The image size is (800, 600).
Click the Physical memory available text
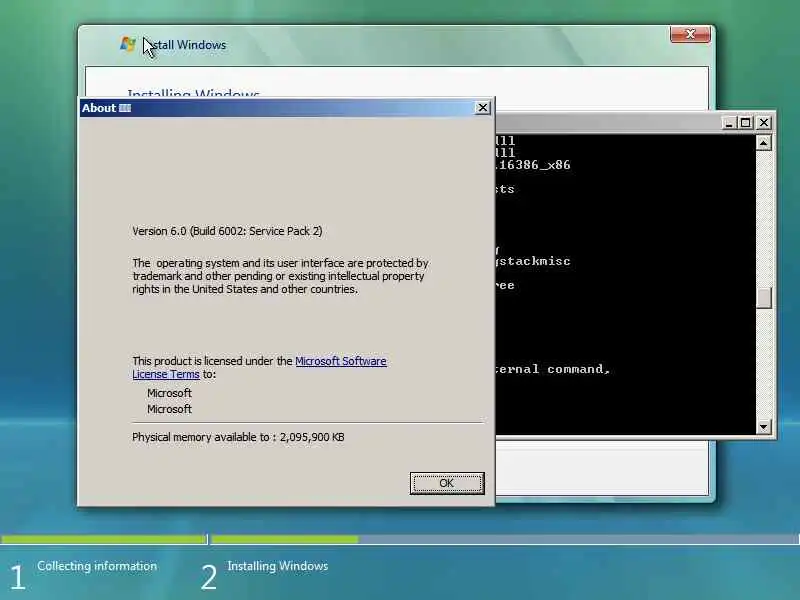point(238,437)
